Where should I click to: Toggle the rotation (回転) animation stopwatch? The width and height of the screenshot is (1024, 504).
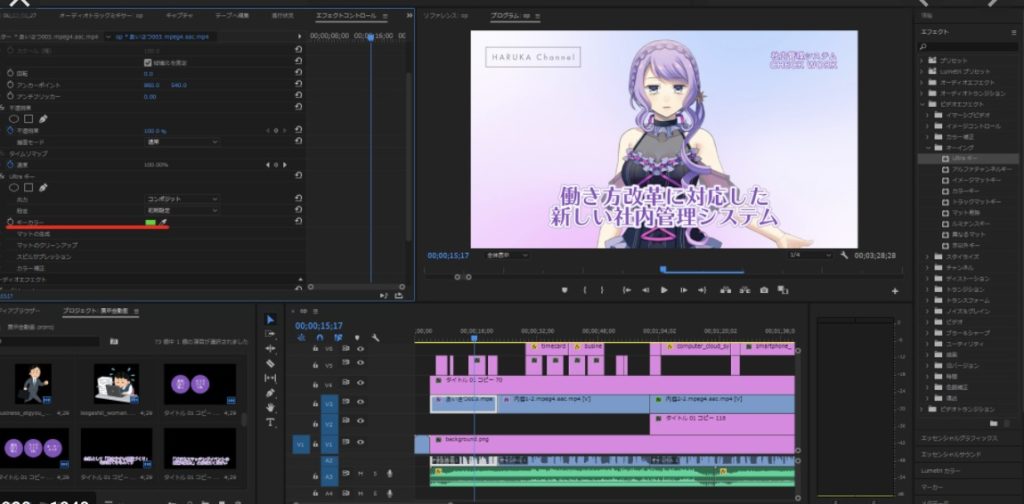click(x=10, y=74)
